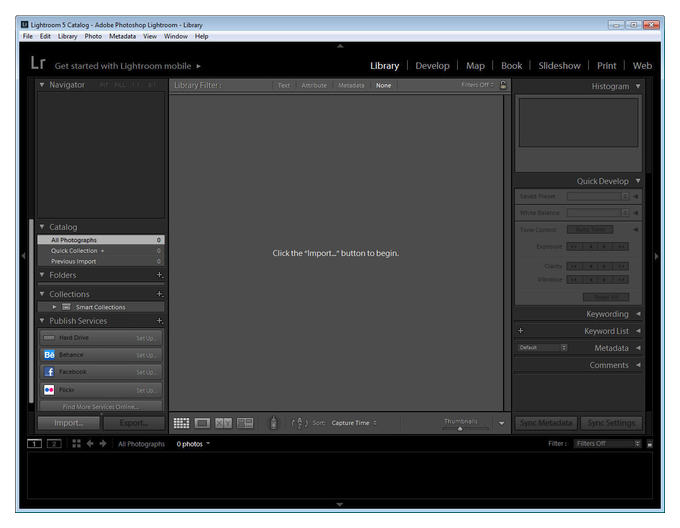Switch to the Slideshow module
This screenshot has width=680, height=528.
click(x=559, y=66)
